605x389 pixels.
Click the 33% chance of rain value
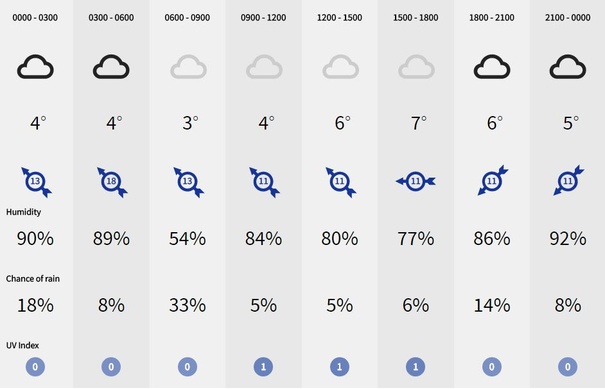(x=188, y=305)
